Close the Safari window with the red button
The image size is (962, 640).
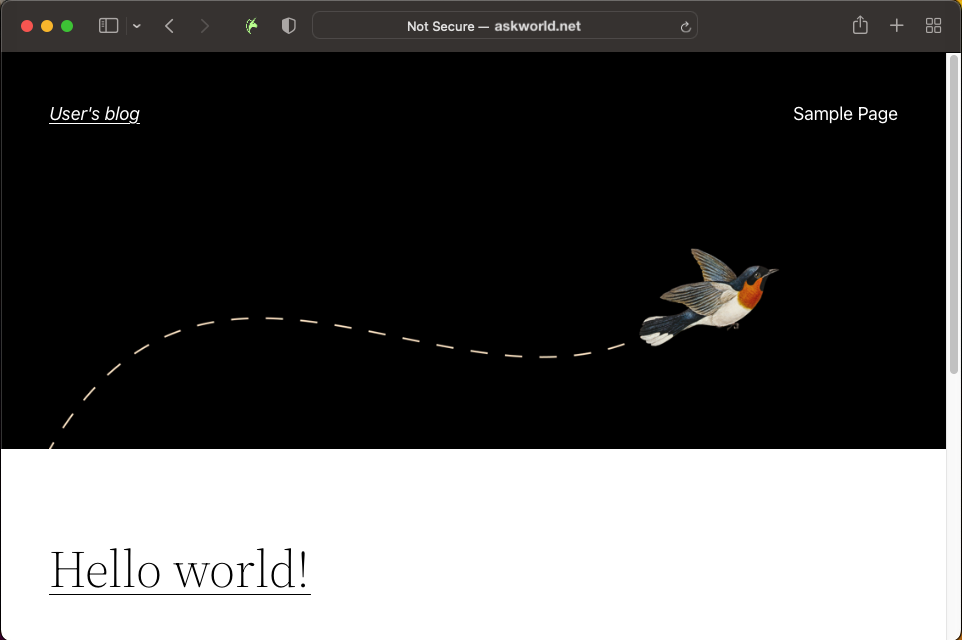click(x=27, y=26)
